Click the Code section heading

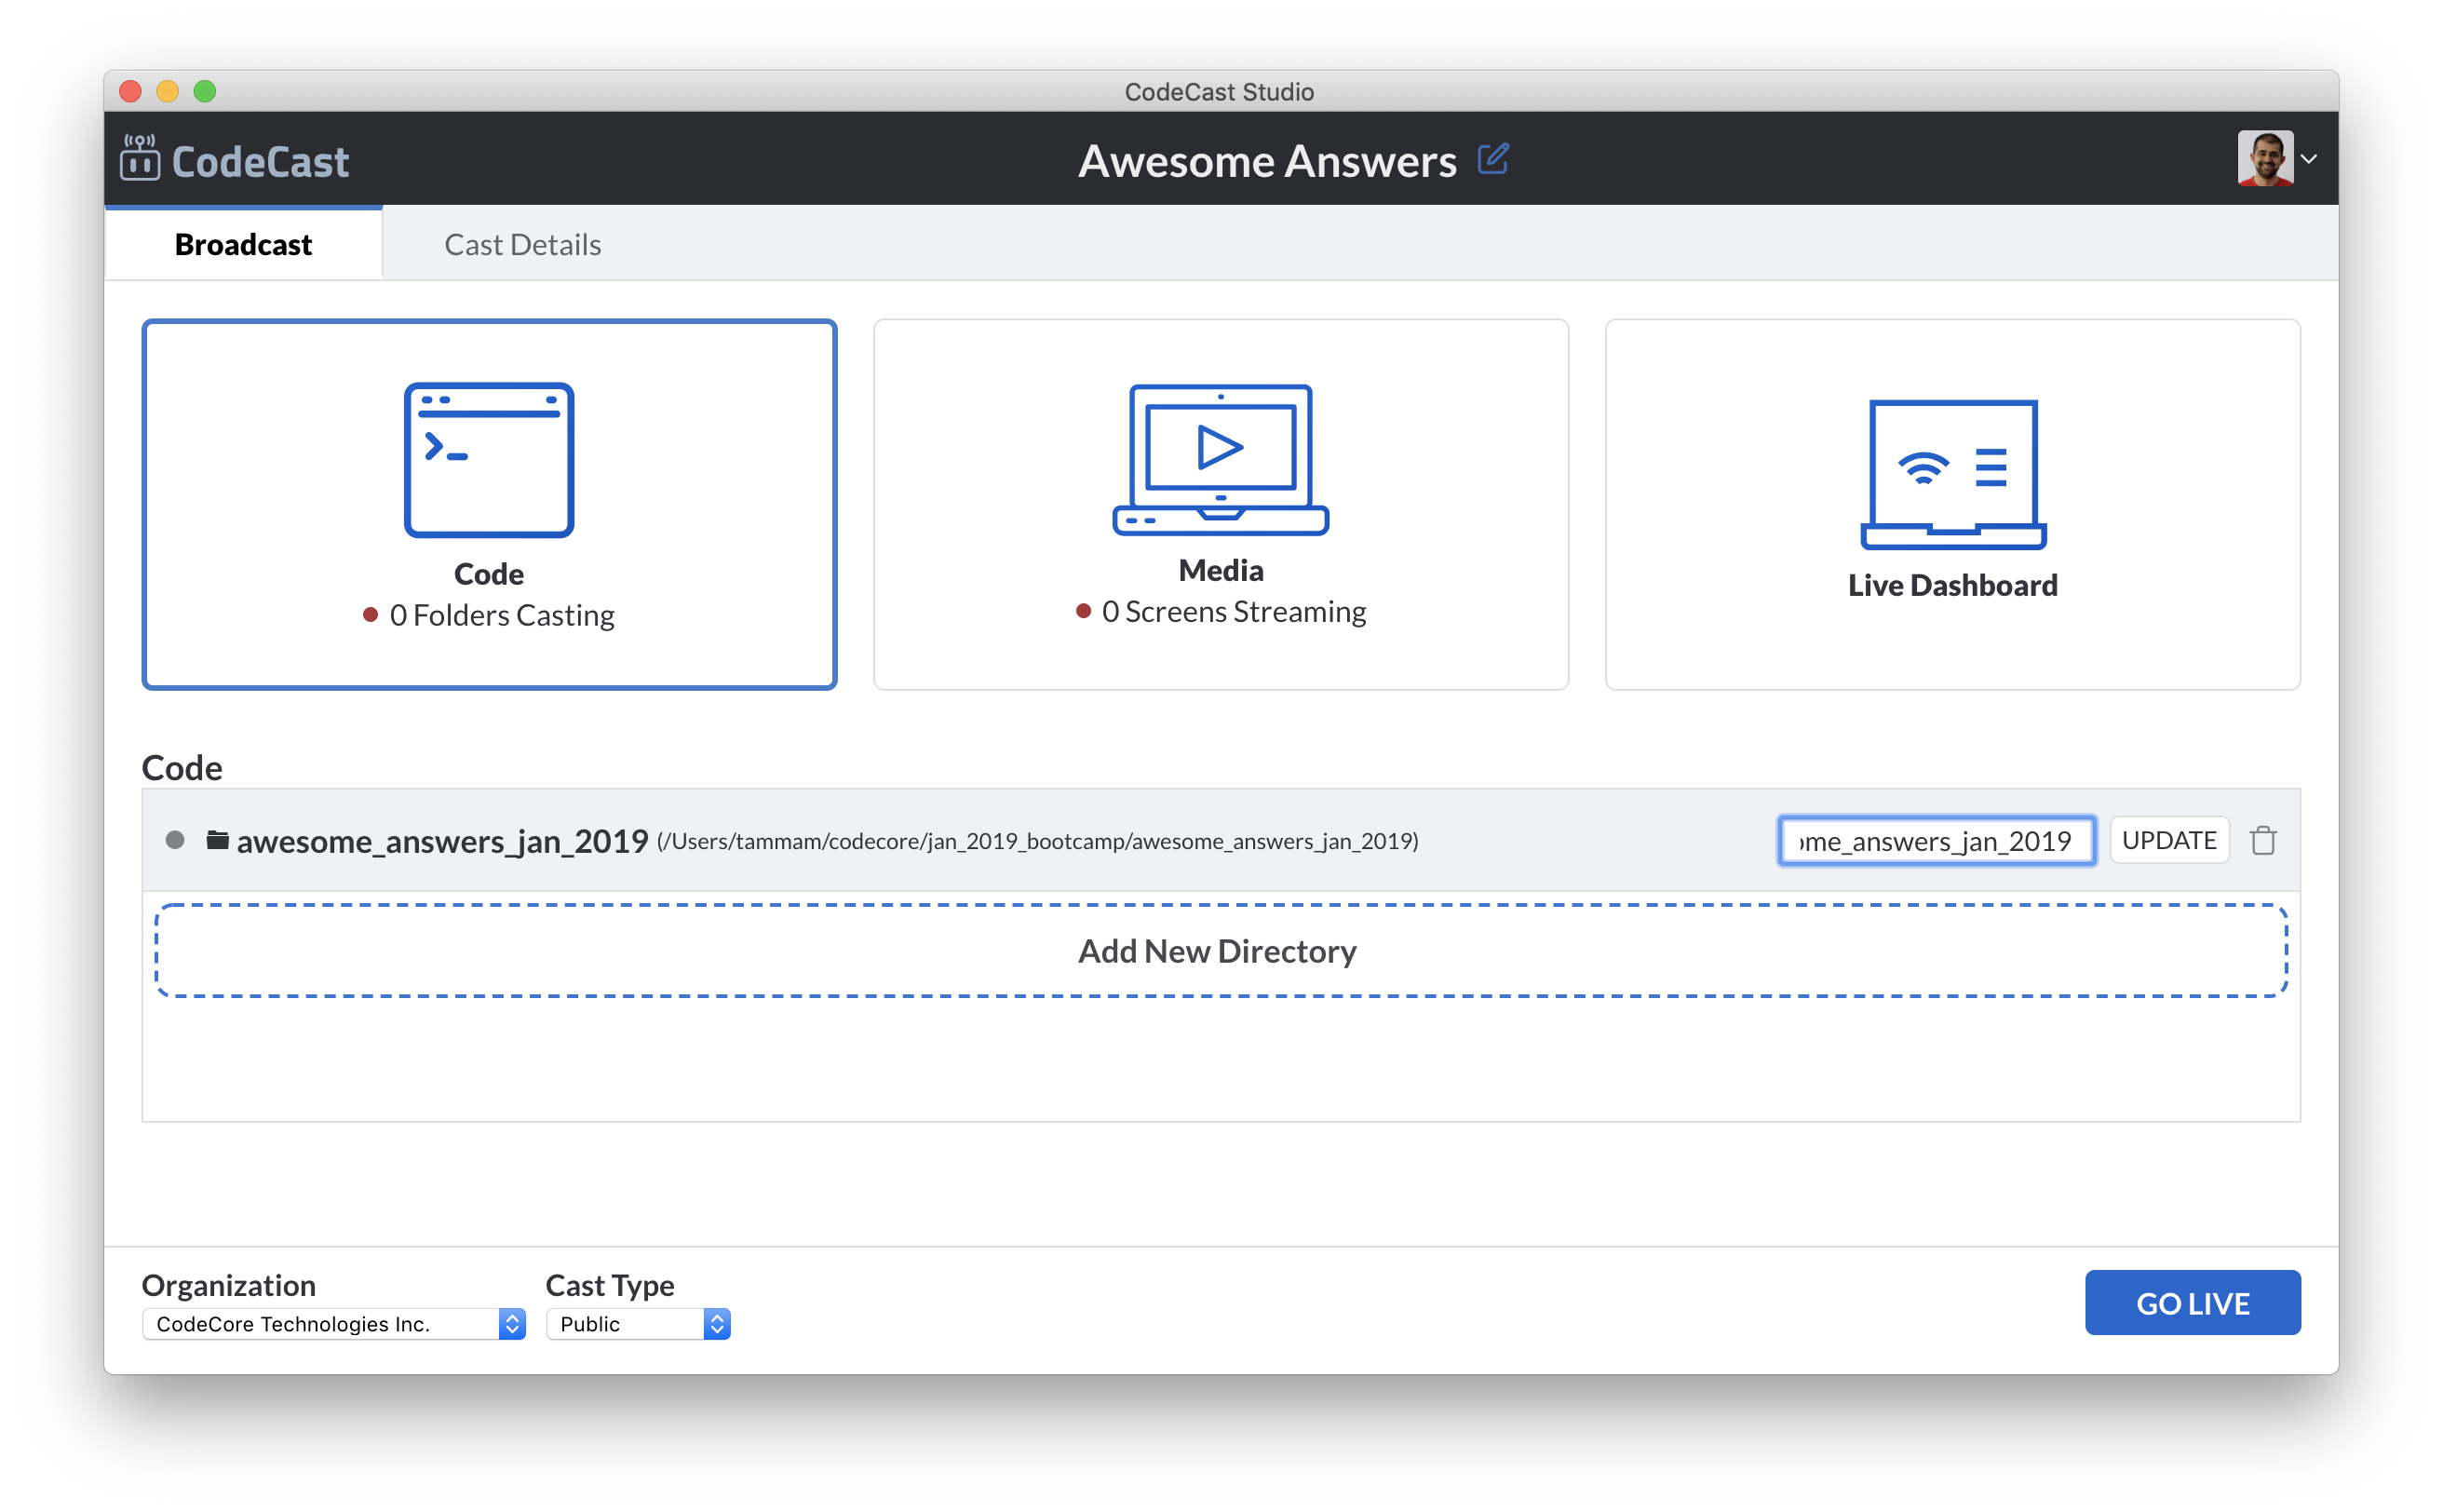point(182,767)
